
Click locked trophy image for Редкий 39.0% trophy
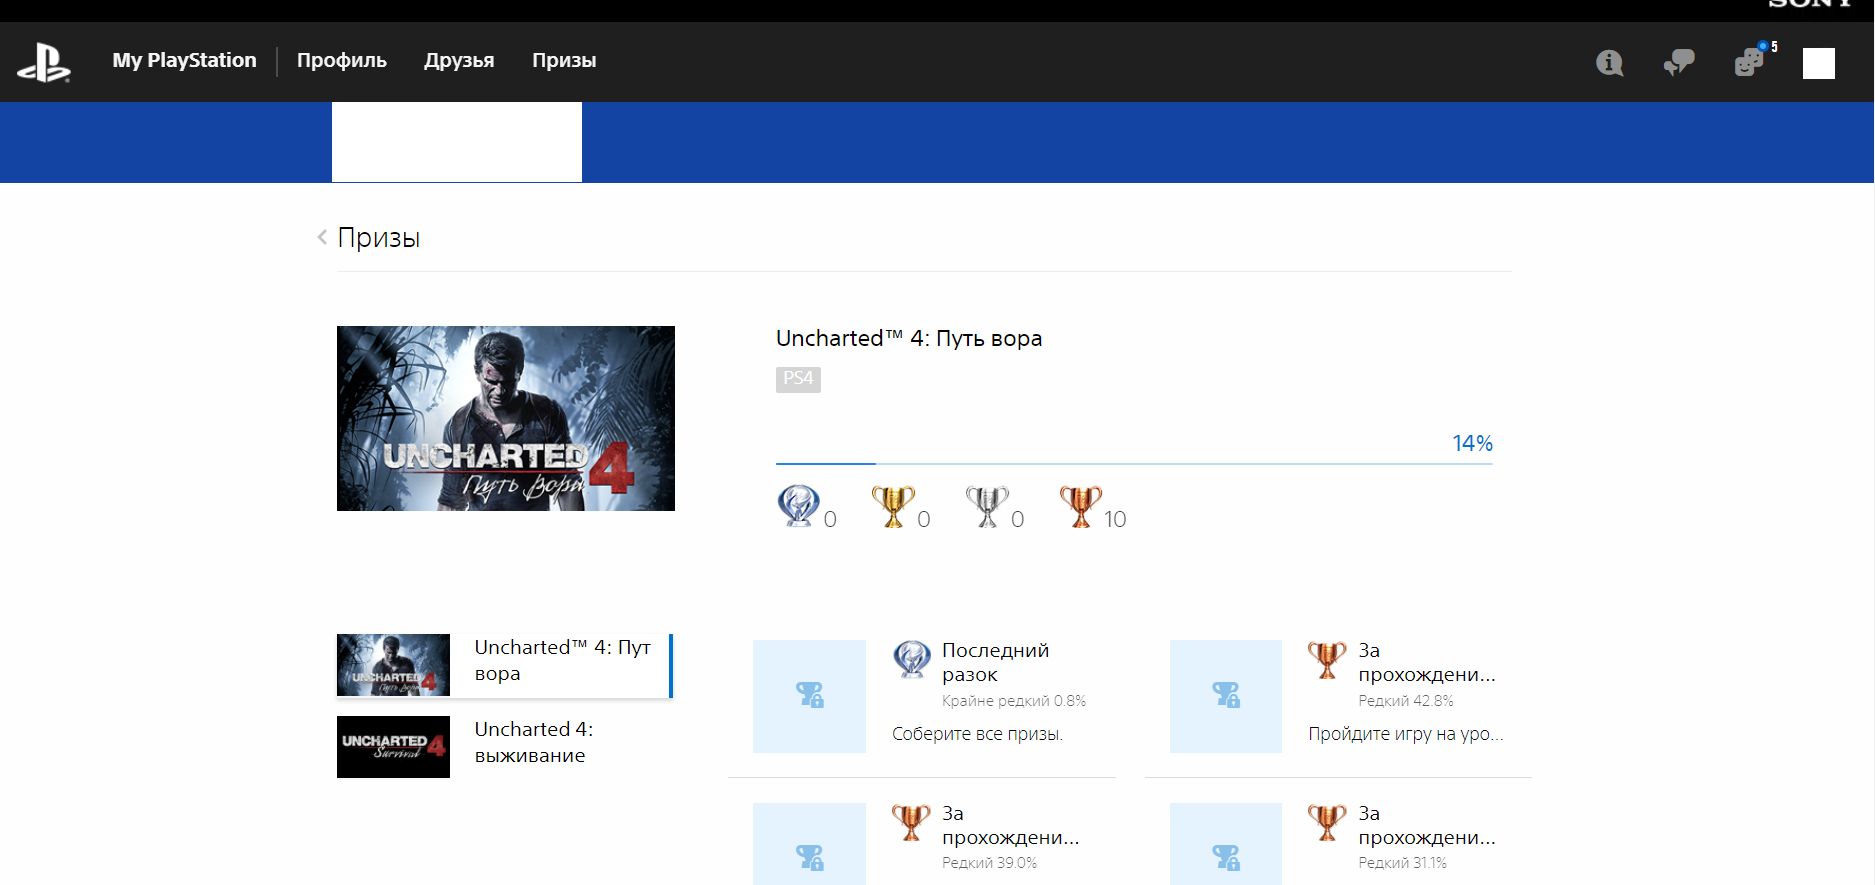pos(809,844)
